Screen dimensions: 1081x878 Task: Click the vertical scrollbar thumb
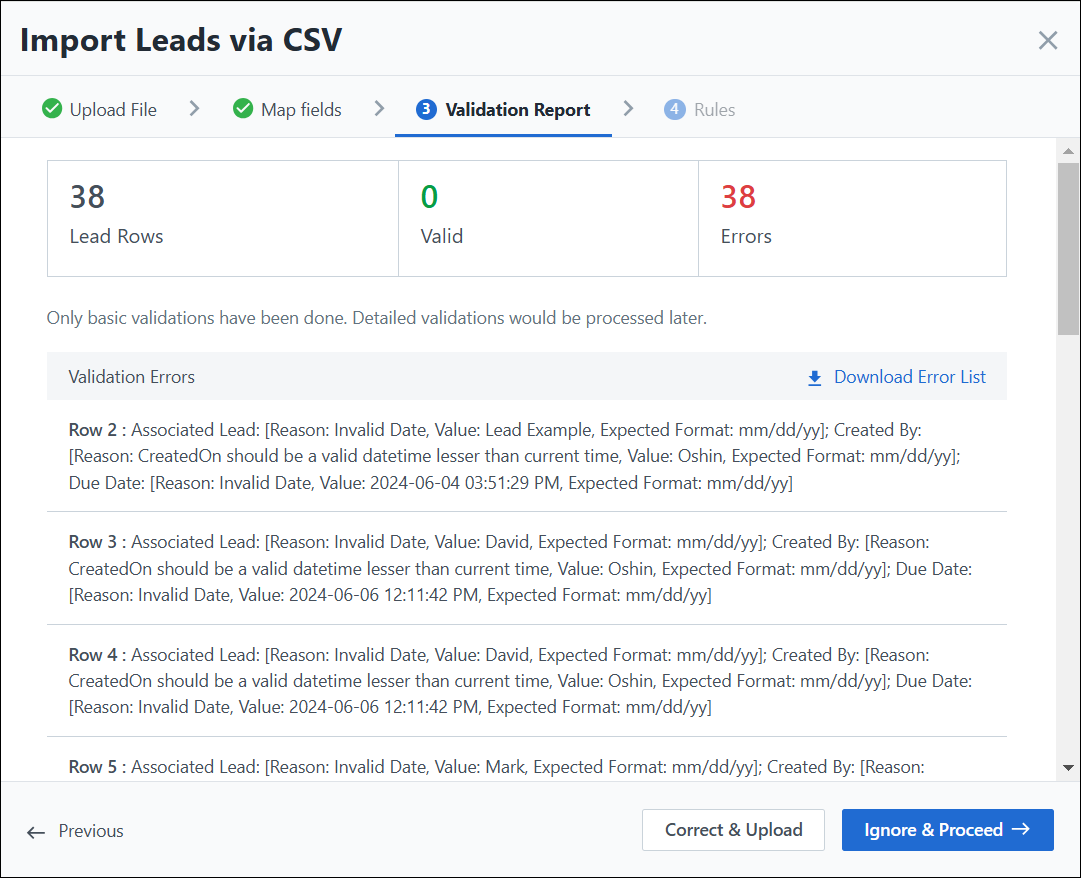1068,249
